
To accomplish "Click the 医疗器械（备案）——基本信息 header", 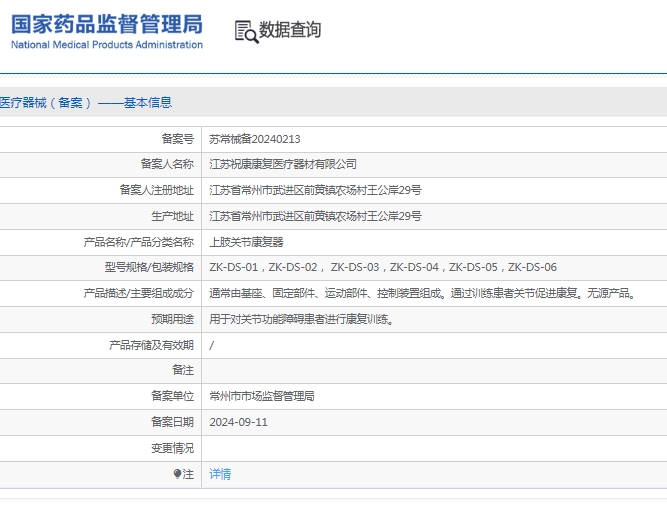I will click(x=86, y=103).
